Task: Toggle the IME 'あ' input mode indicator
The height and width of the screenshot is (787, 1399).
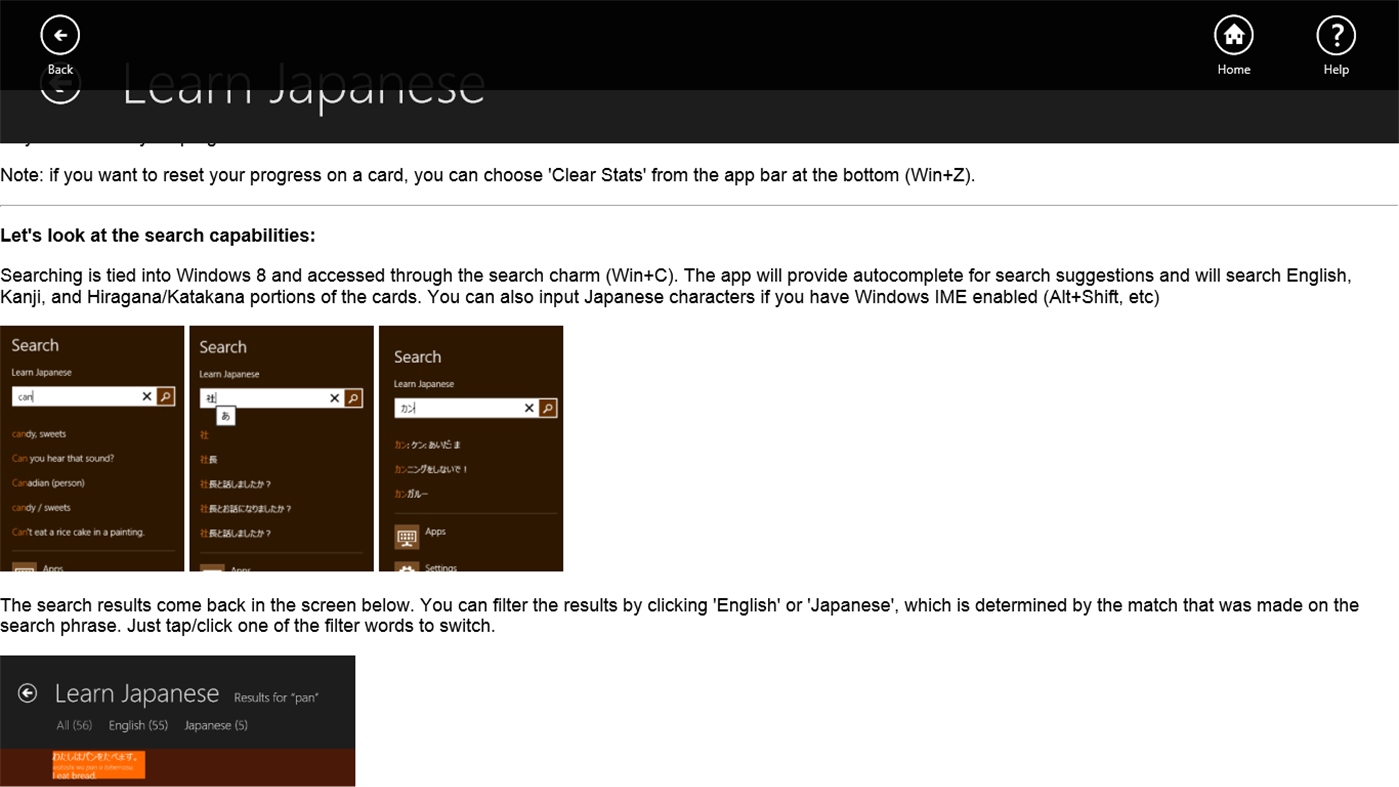Action: 224,415
